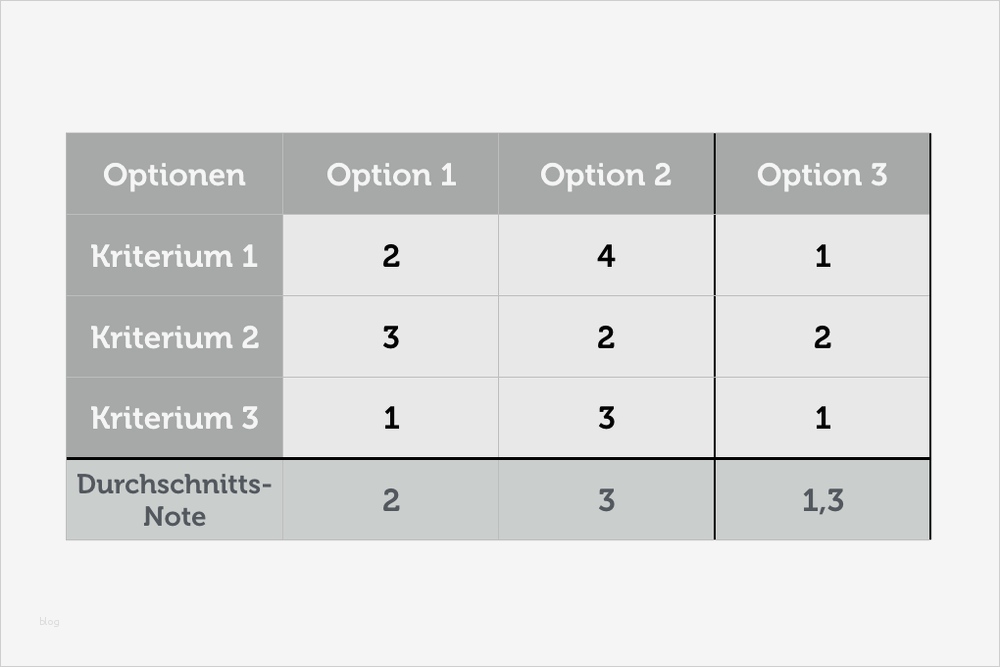The height and width of the screenshot is (667, 1000).
Task: Click Kriterium 2 score under Option 1
Action: coord(391,337)
